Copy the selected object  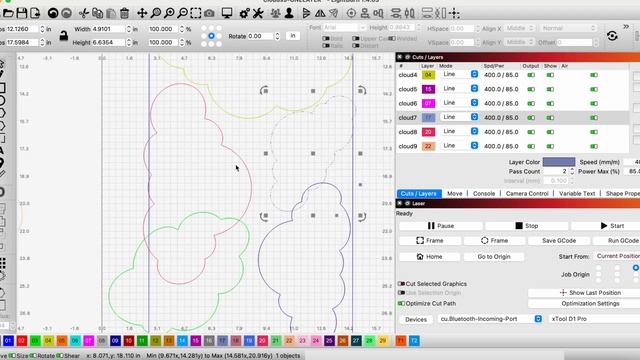[x=97, y=13]
